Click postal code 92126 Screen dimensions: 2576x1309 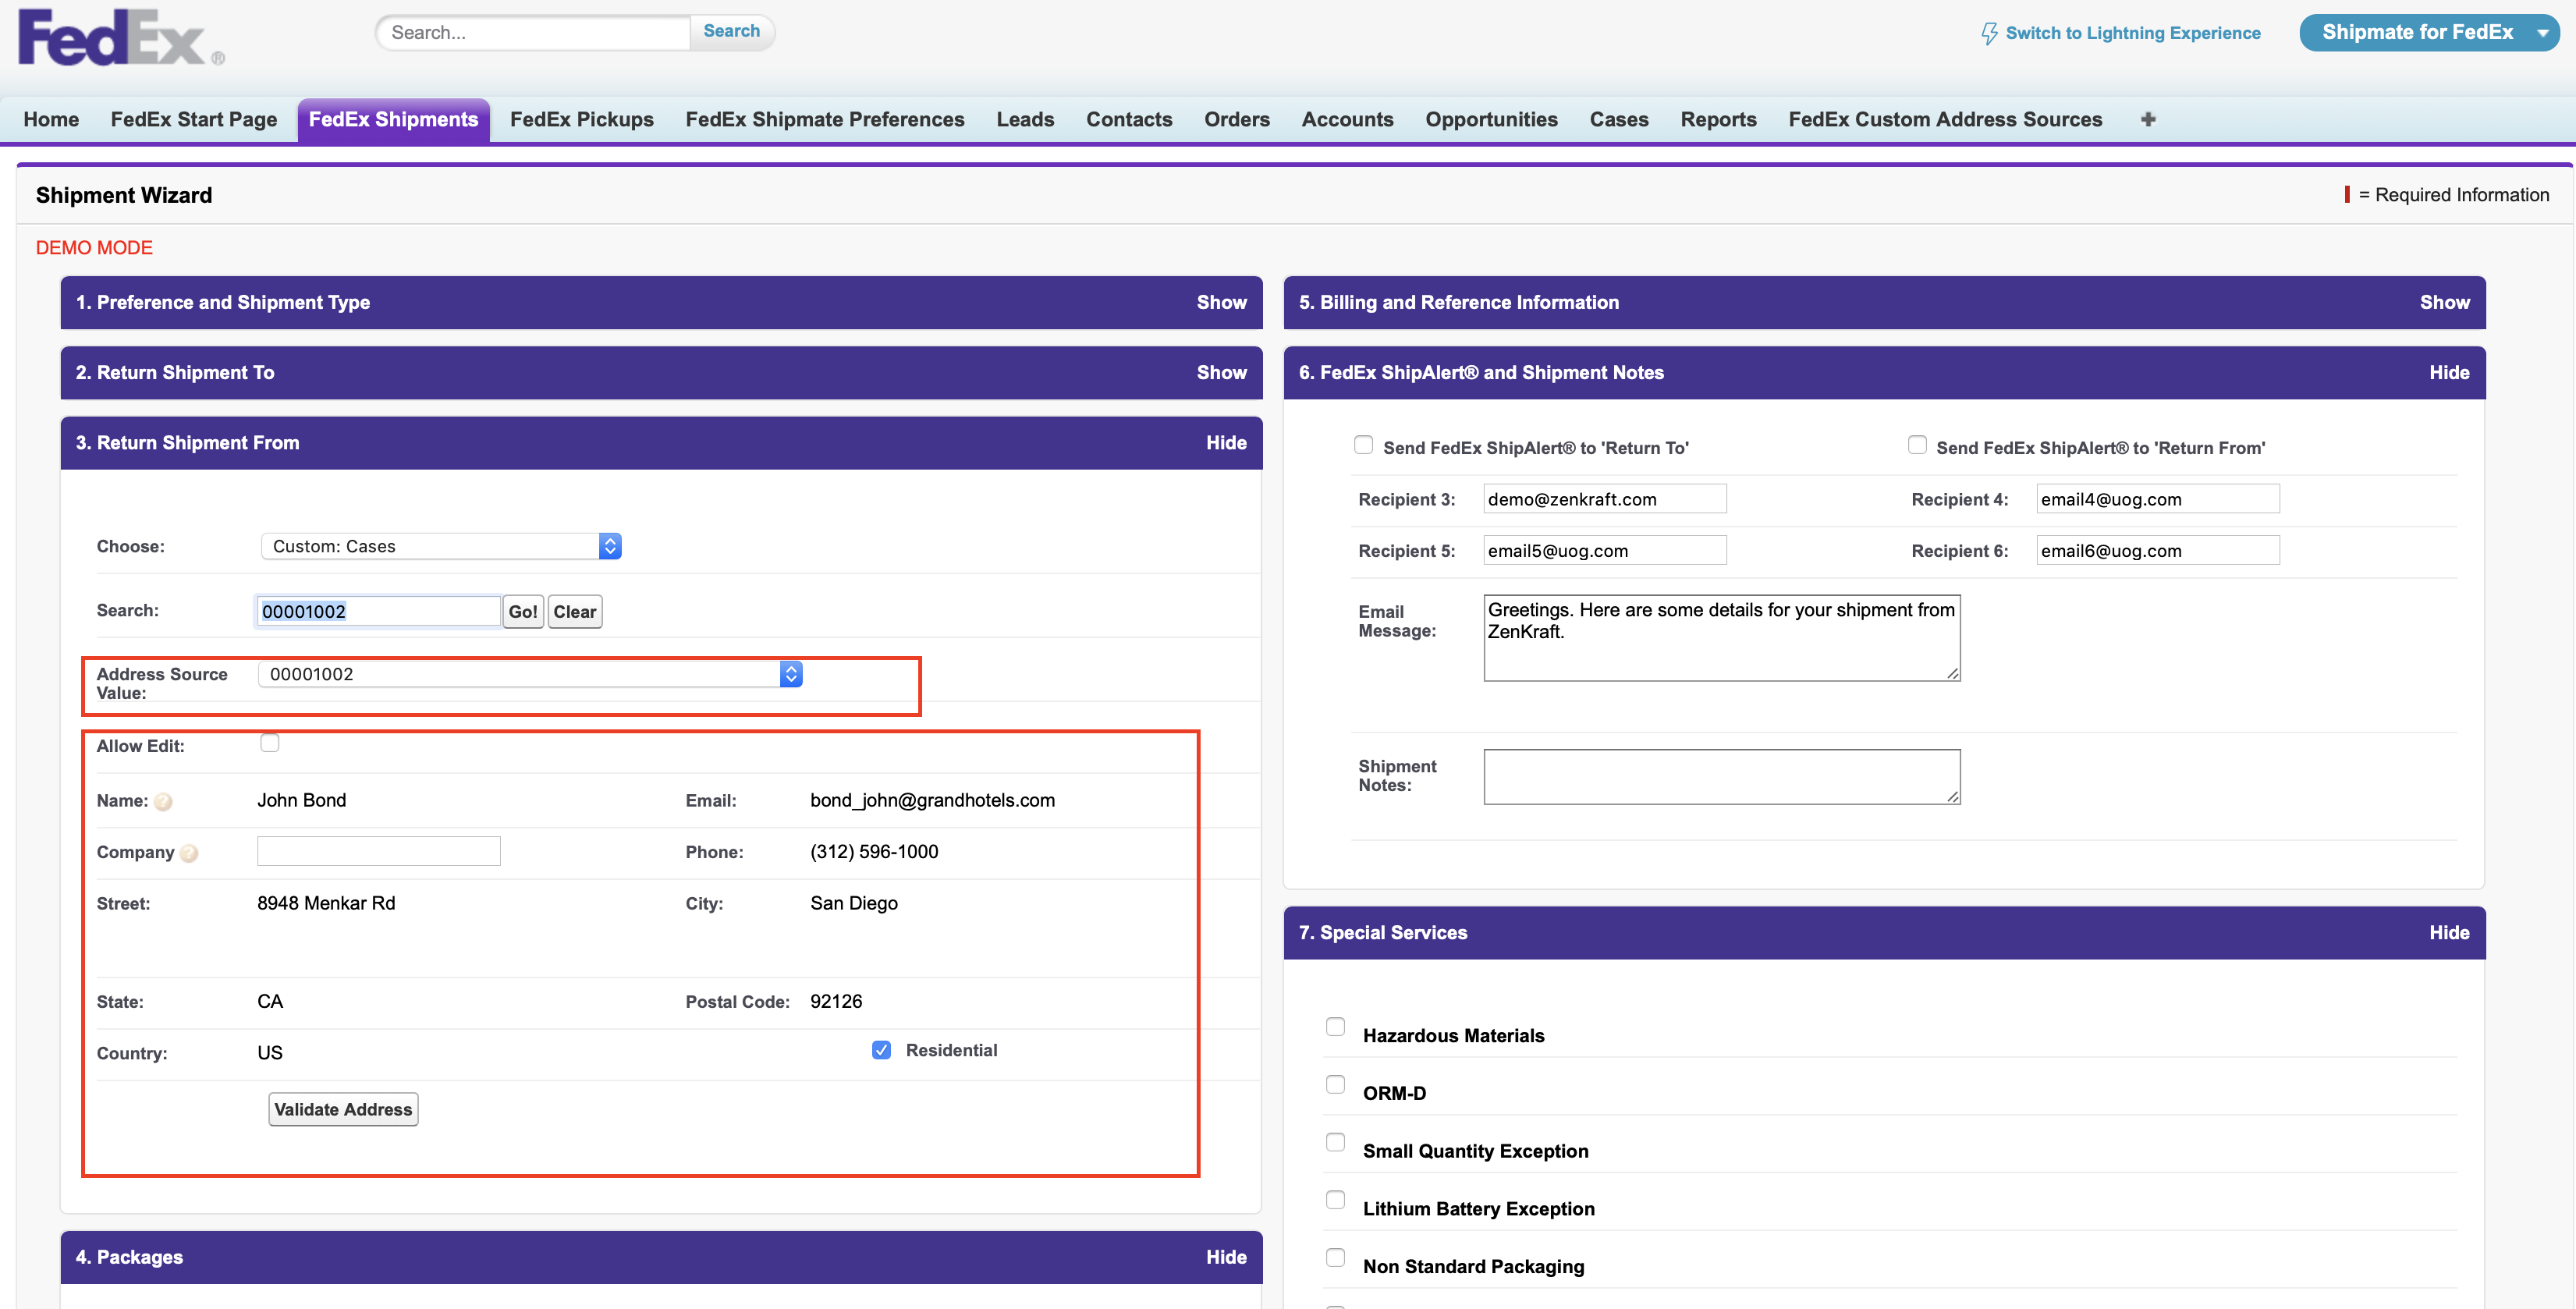pyautogui.click(x=835, y=1001)
